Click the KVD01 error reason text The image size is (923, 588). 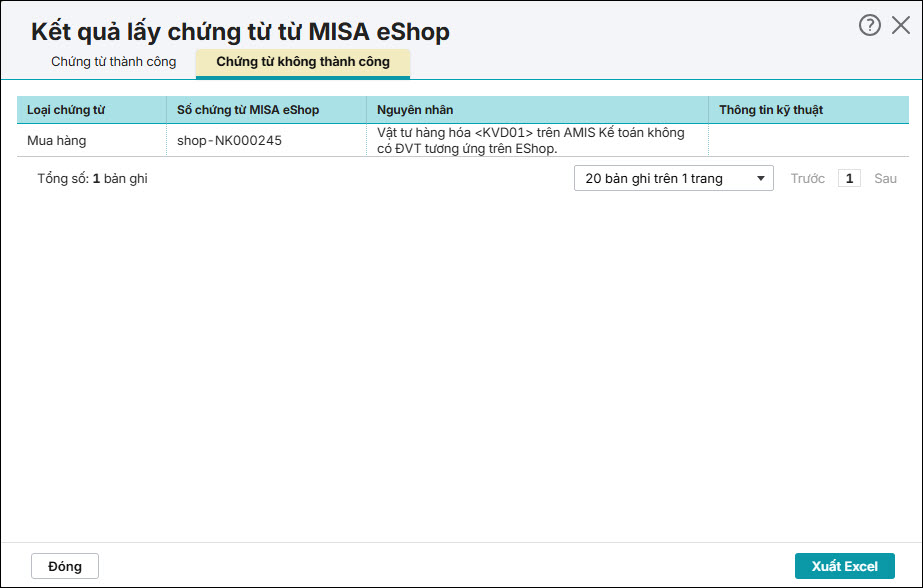click(530, 140)
